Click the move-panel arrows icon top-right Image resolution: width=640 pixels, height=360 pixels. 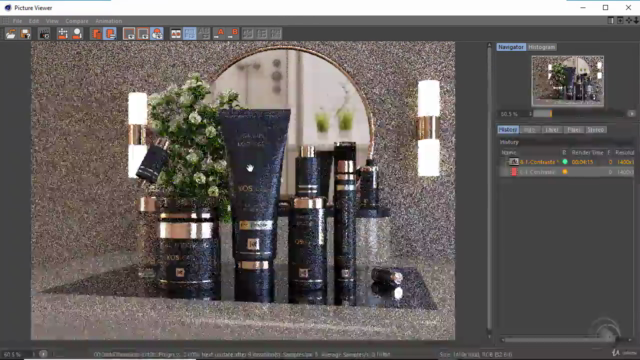629,20
